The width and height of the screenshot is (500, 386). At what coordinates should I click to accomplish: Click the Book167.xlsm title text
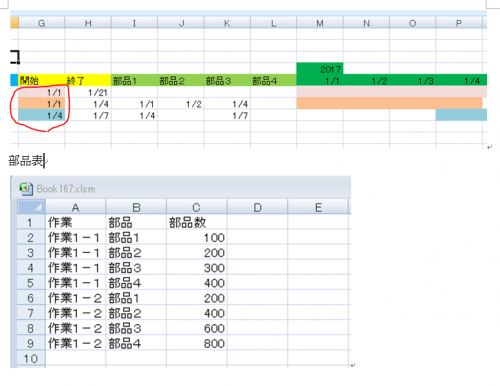click(66, 189)
